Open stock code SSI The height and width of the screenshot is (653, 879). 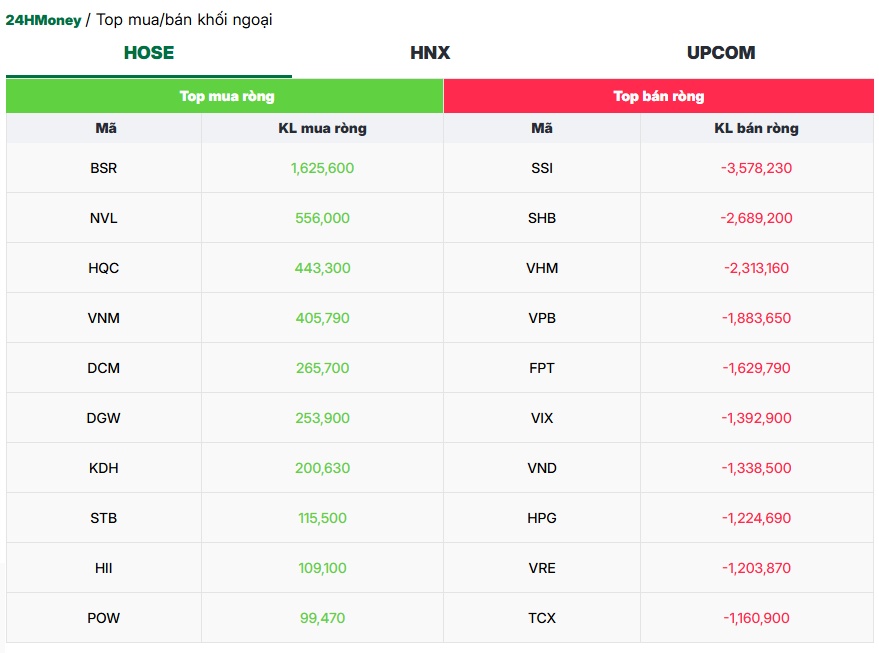pyautogui.click(x=542, y=168)
